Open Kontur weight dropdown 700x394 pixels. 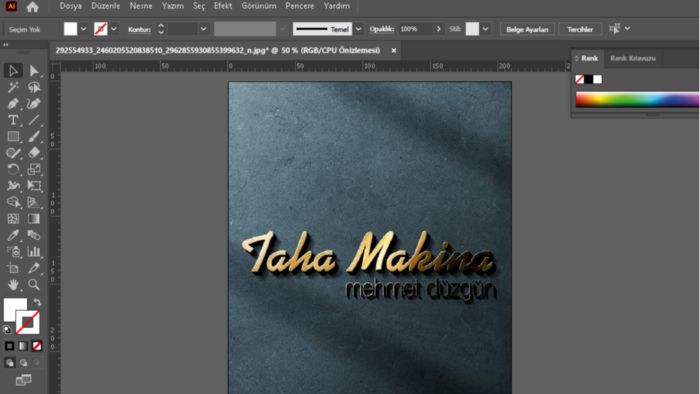pyautogui.click(x=204, y=29)
